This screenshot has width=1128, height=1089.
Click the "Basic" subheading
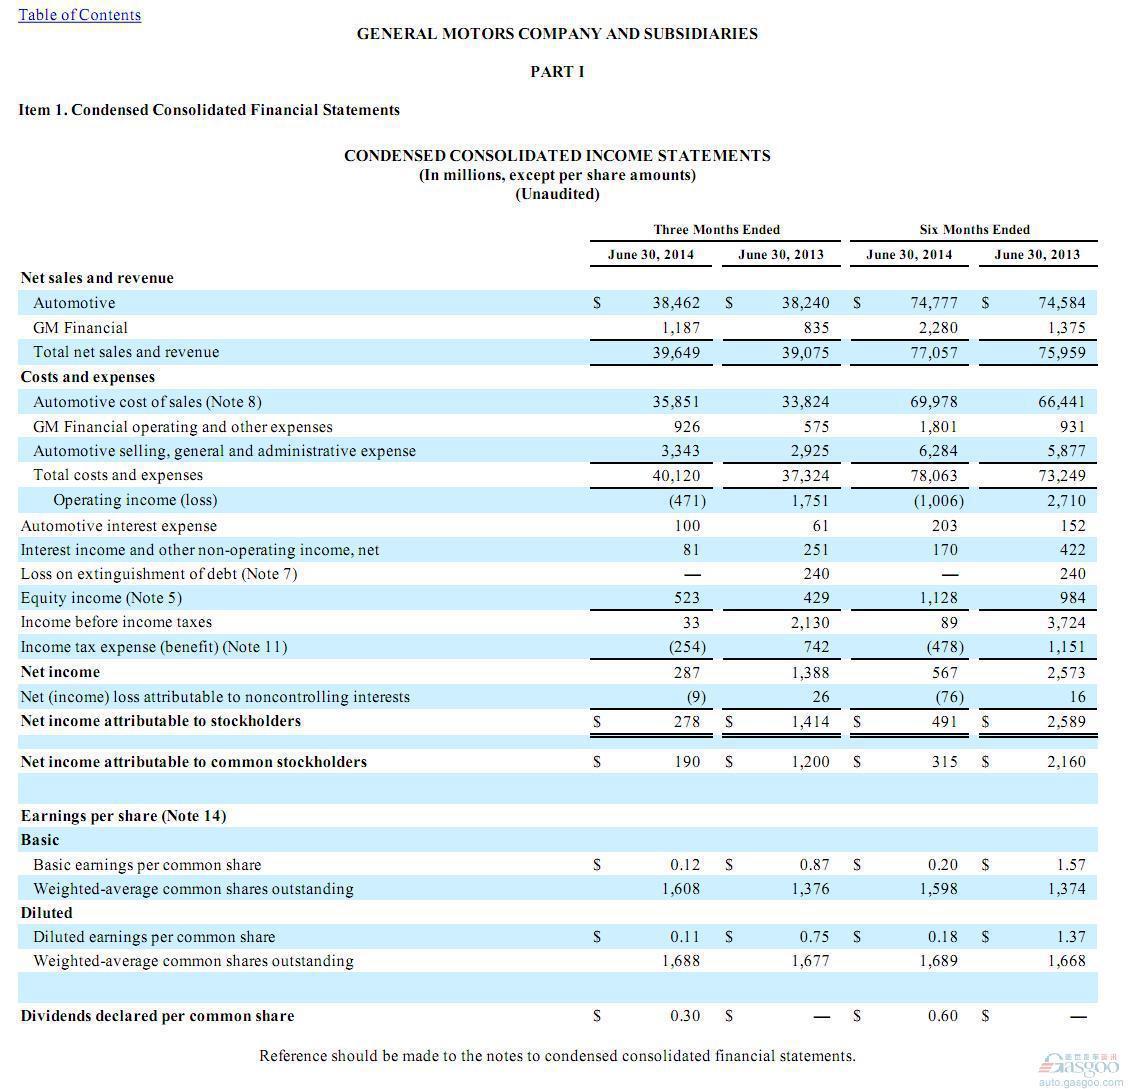coord(40,840)
